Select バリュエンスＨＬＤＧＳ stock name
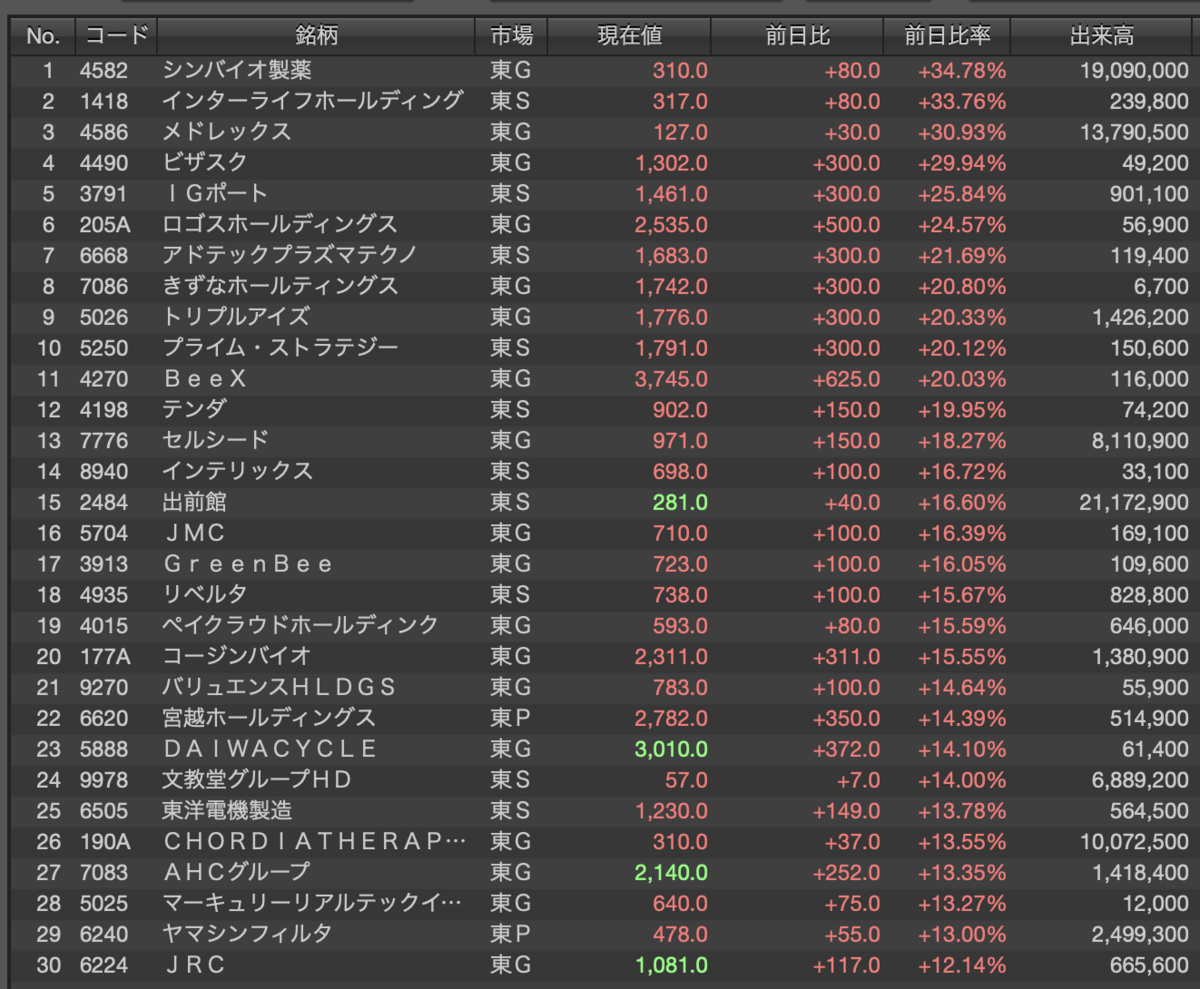This screenshot has height=989, width=1200. pyautogui.click(x=279, y=687)
